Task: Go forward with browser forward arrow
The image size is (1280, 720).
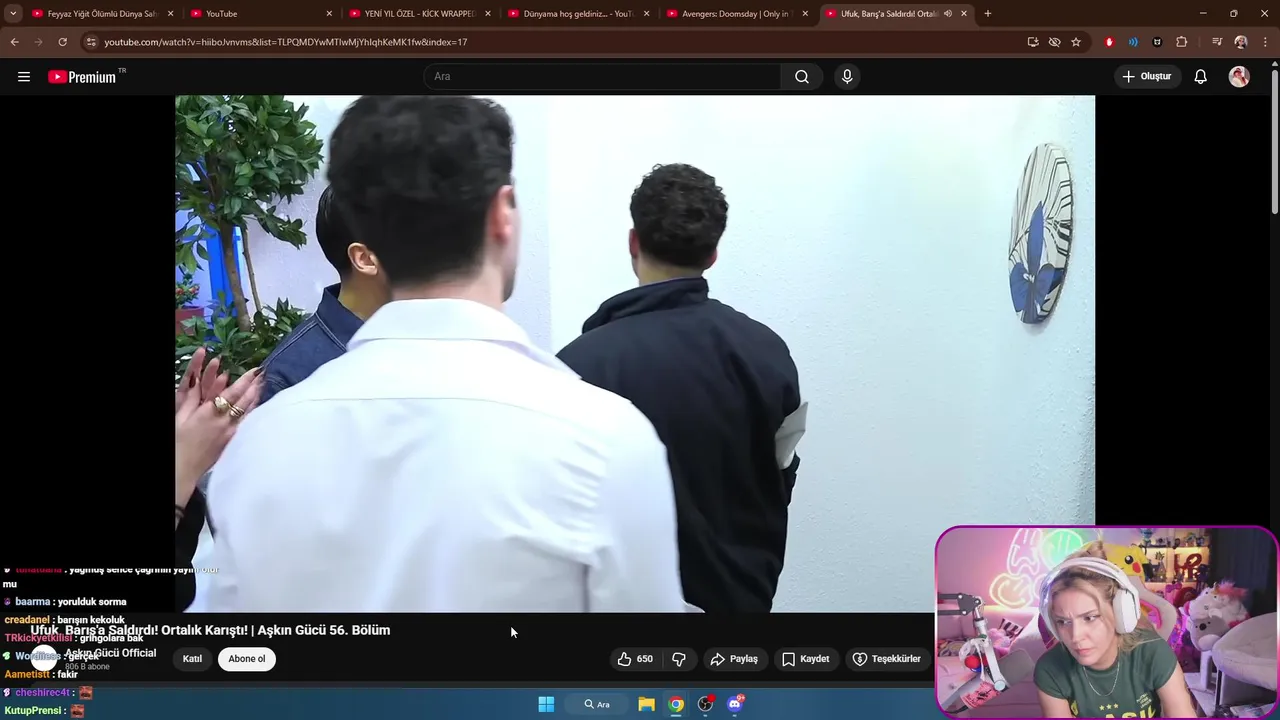Action: [x=38, y=42]
